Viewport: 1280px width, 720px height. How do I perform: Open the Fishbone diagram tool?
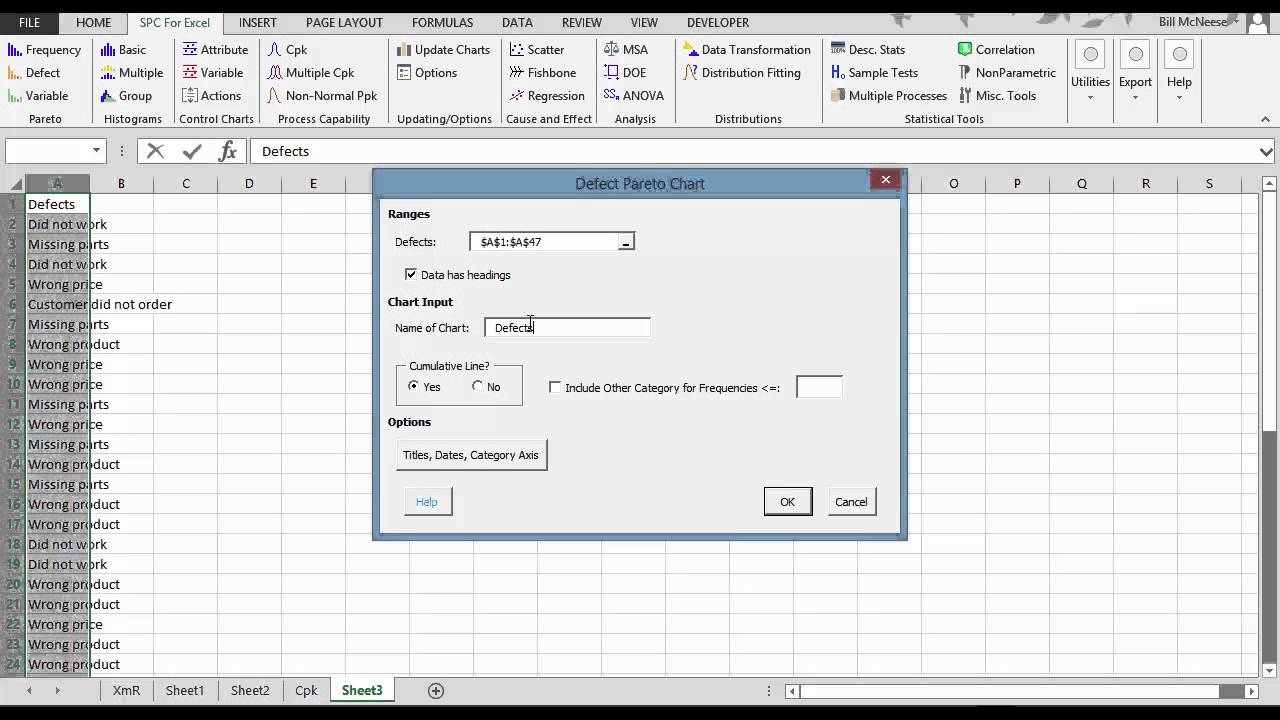[x=542, y=72]
